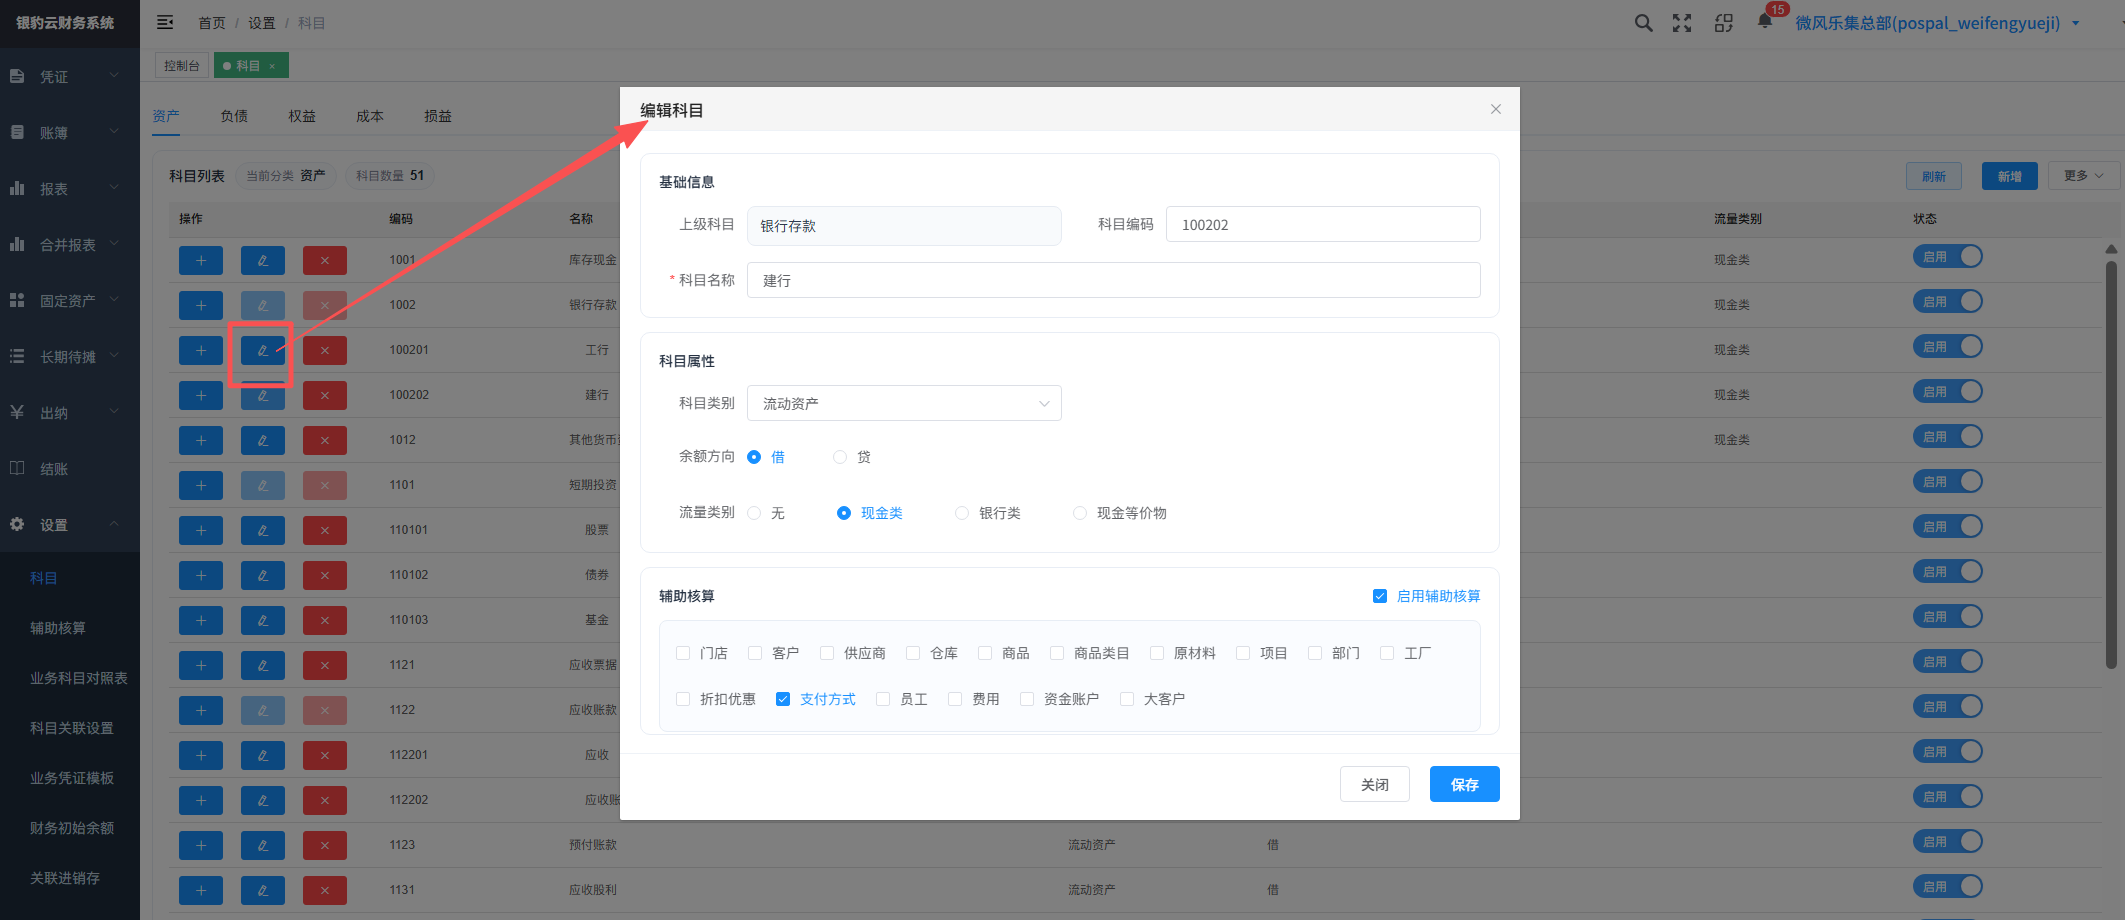Go to 首页 via the breadcrumb
This screenshot has width=2125, height=920.
(212, 23)
